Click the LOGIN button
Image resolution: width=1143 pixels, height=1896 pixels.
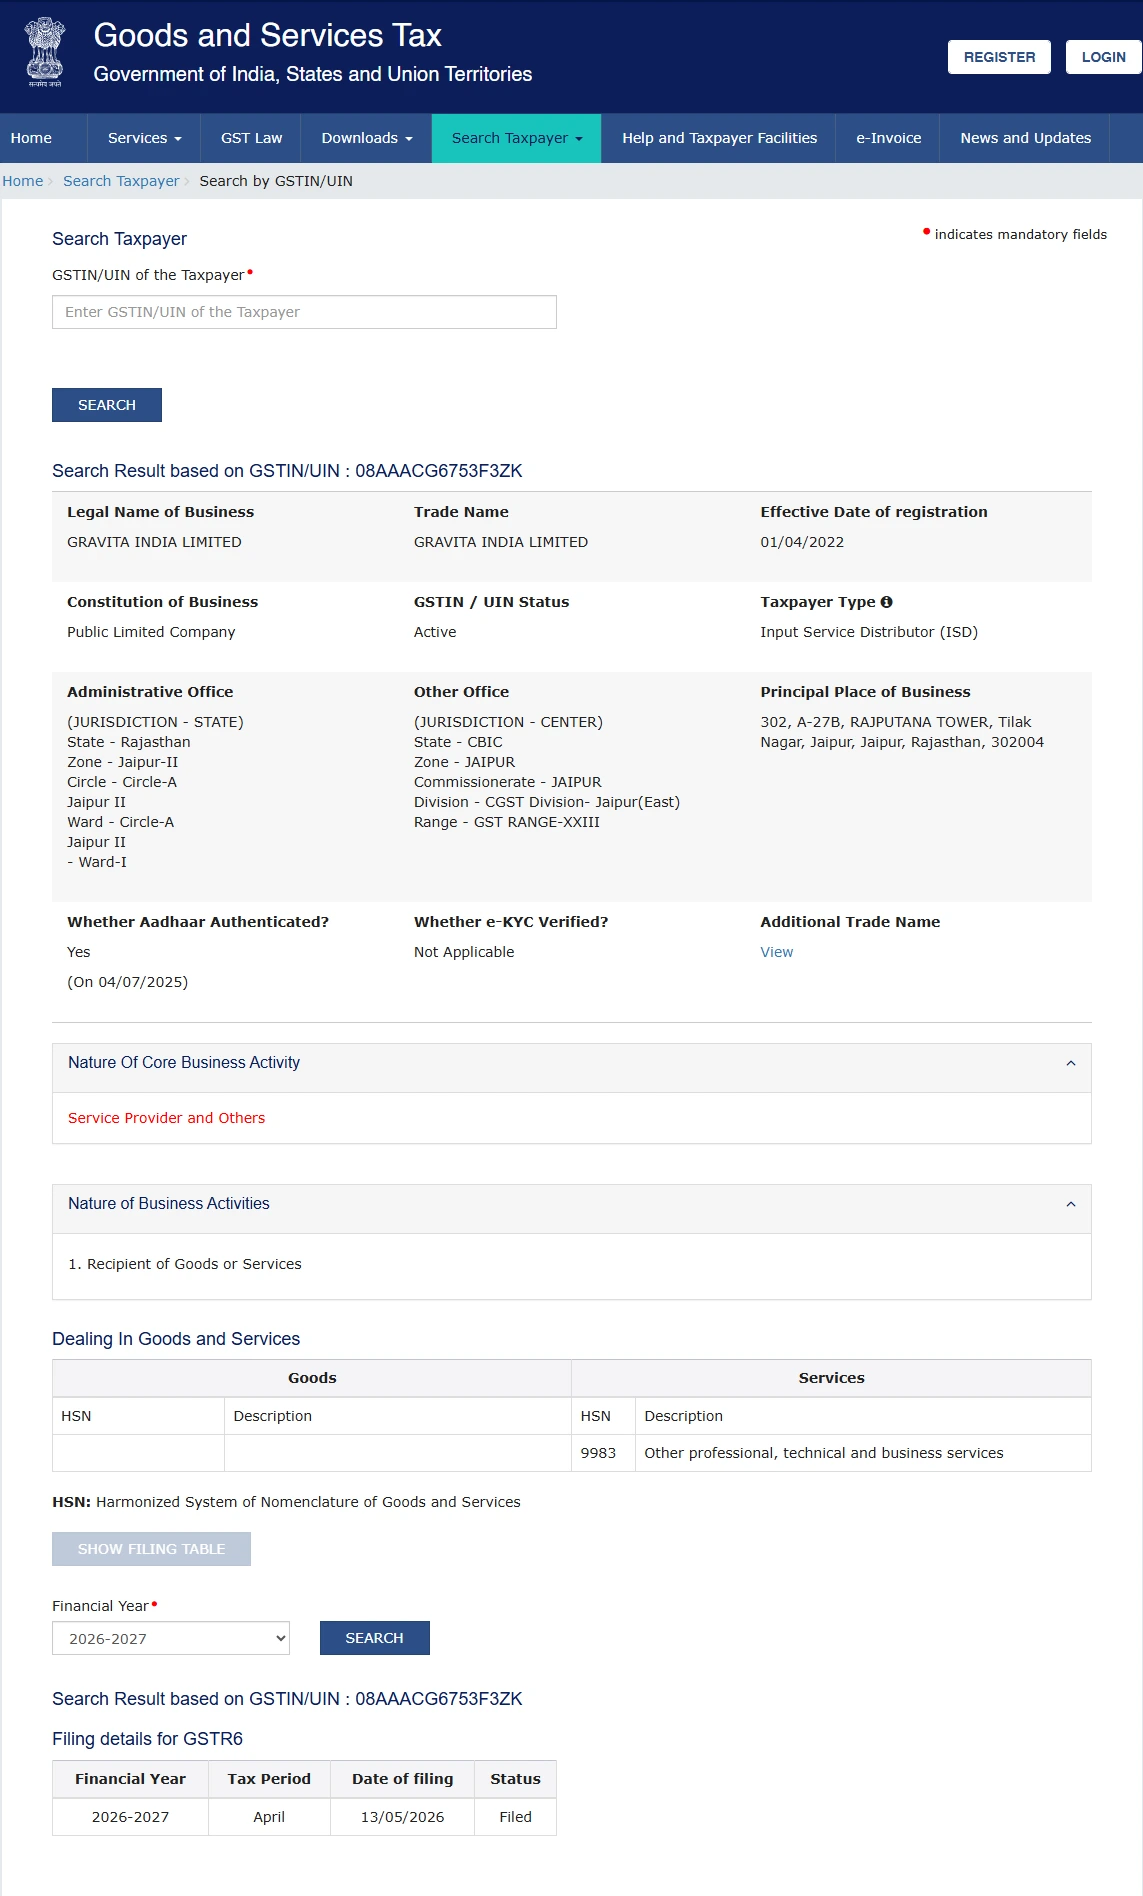pos(1103,57)
